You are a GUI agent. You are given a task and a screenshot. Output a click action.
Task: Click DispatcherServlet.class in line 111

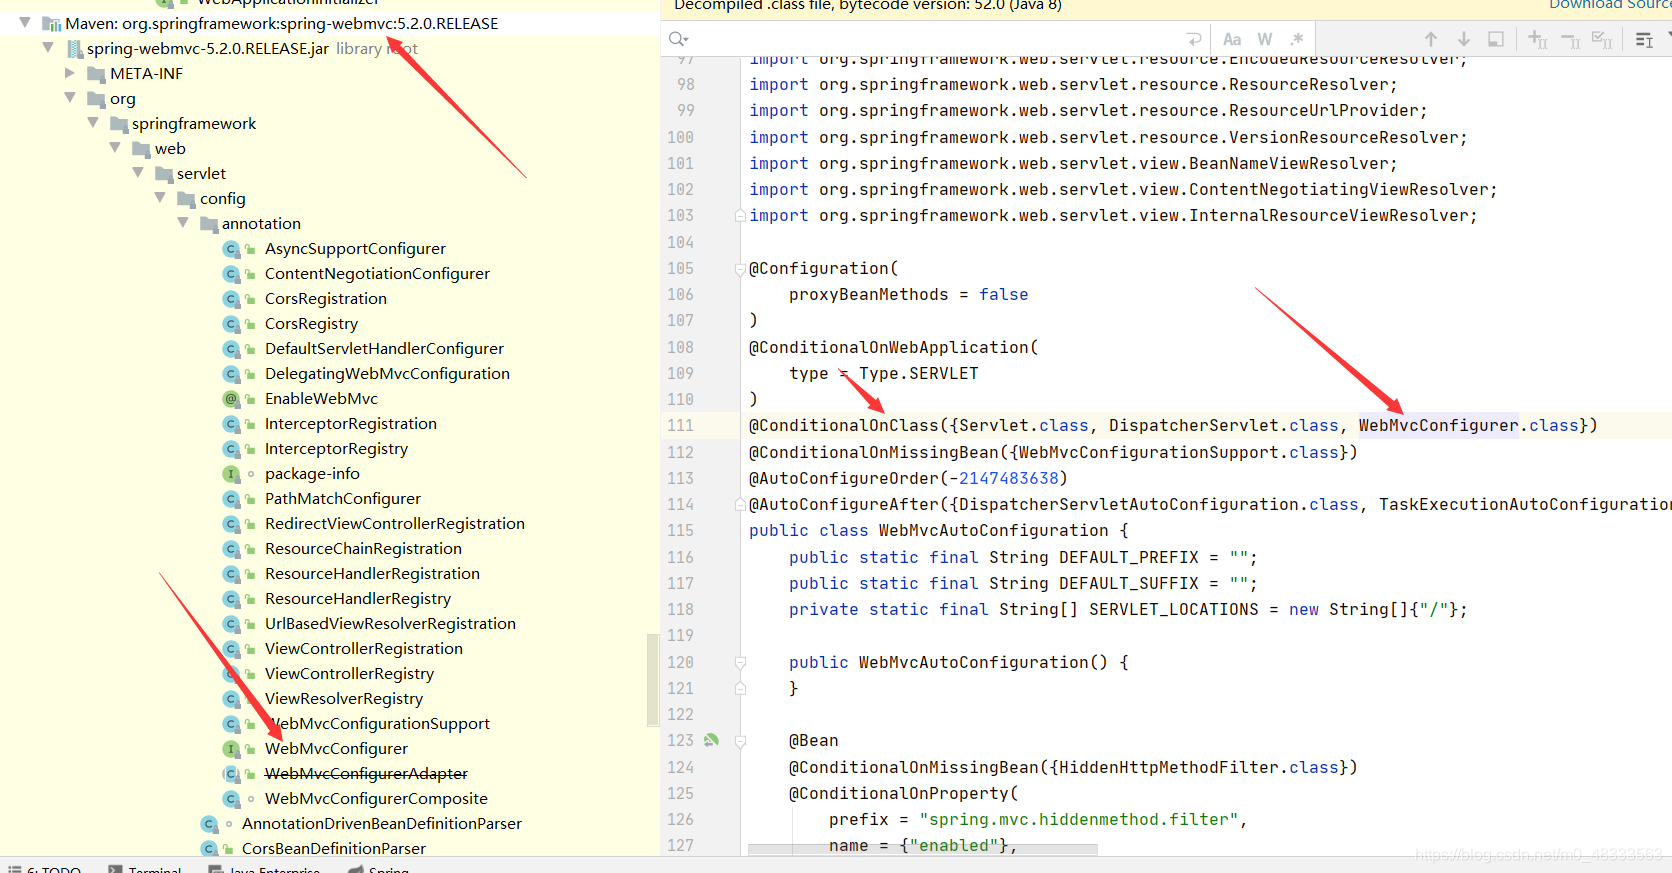coord(1224,425)
